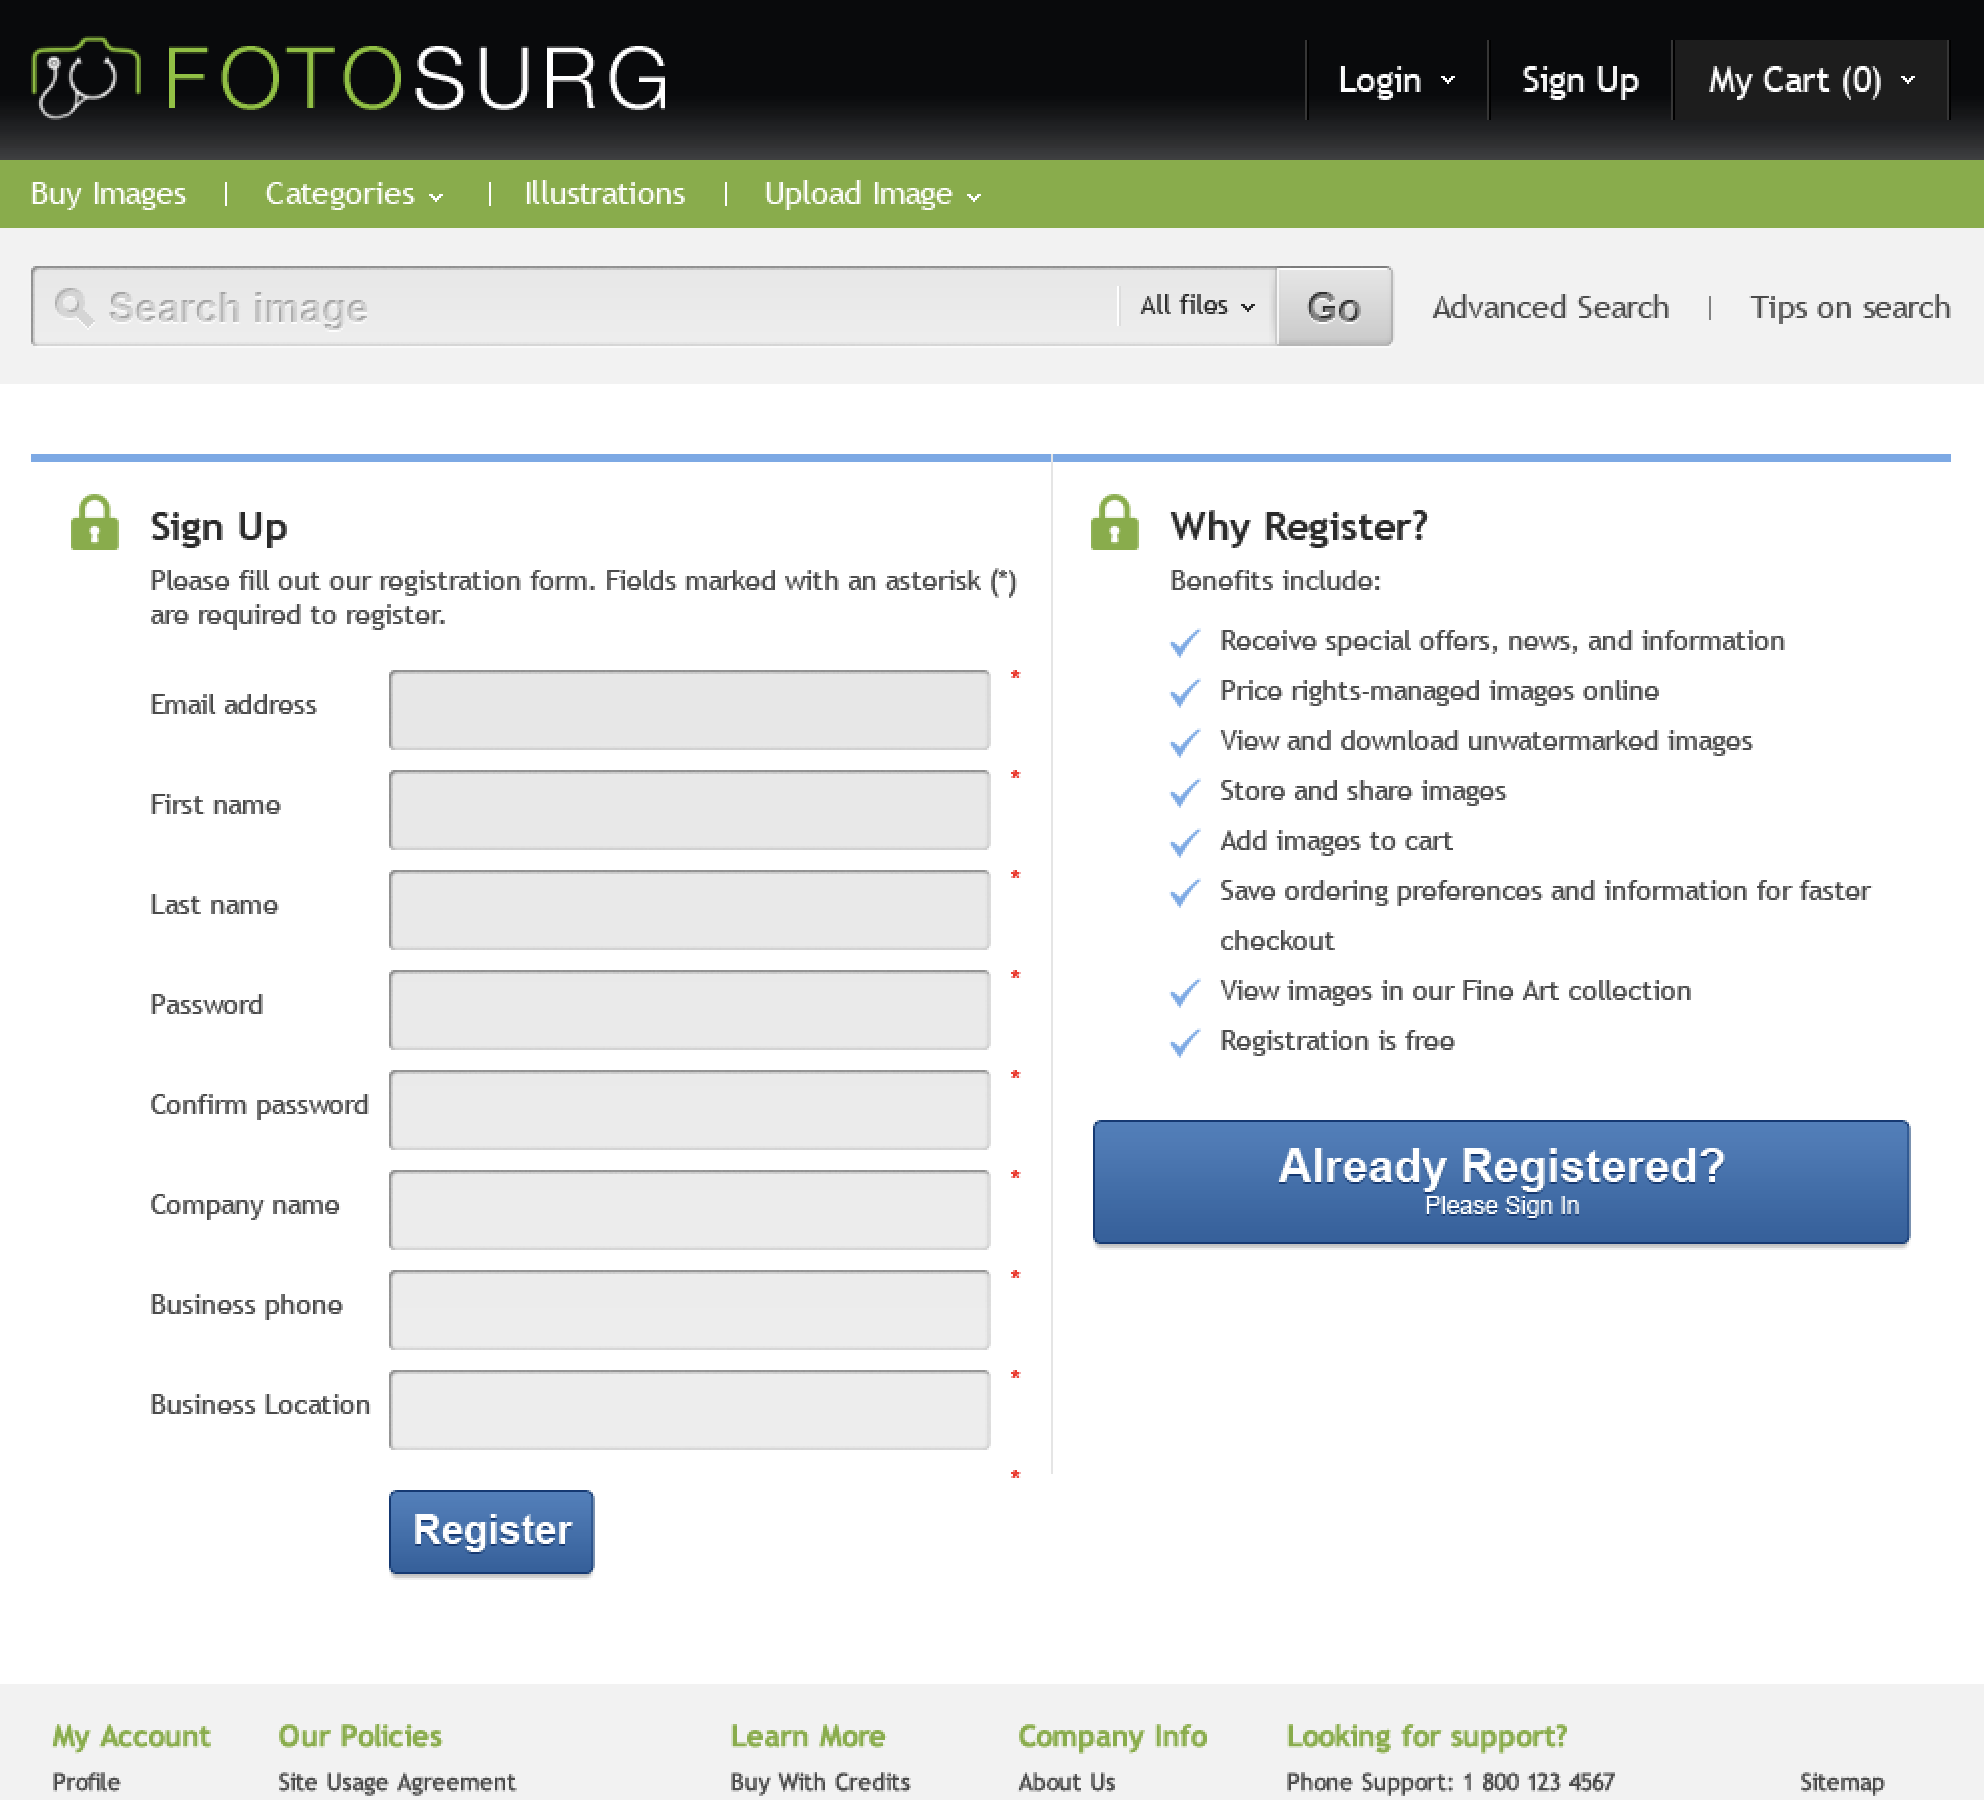Focus the Company name input field
The height and width of the screenshot is (1800, 1984).
pos(689,1210)
